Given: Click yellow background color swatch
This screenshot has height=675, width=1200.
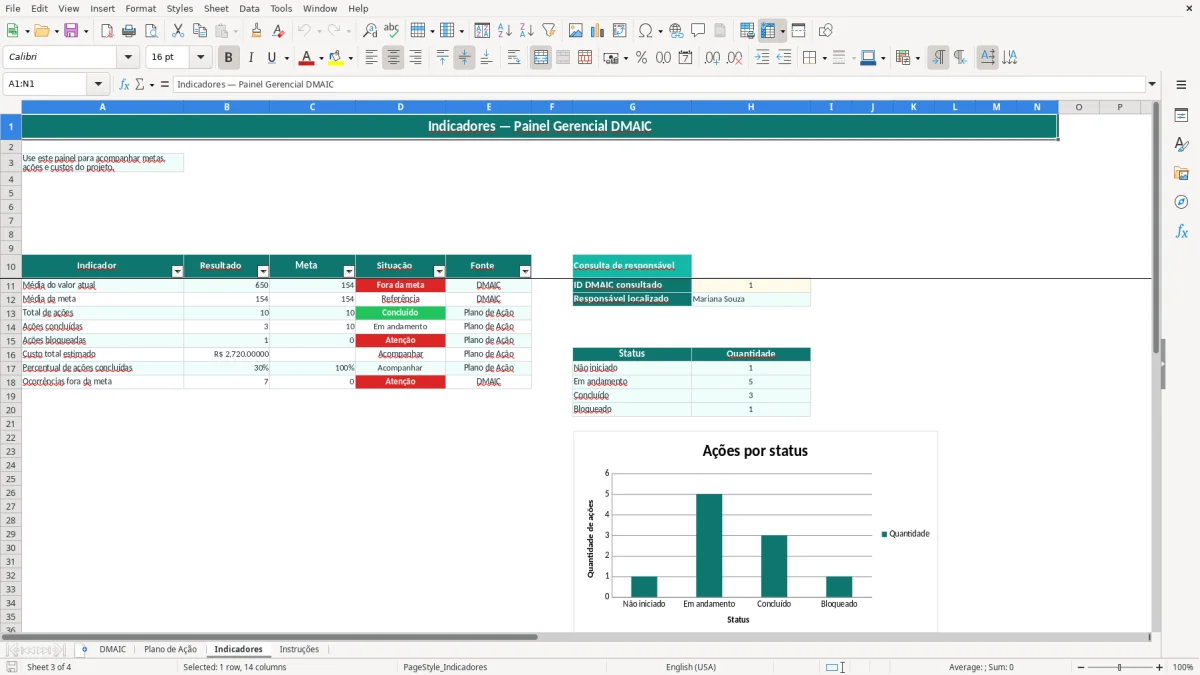Looking at the screenshot, I should 336,58.
